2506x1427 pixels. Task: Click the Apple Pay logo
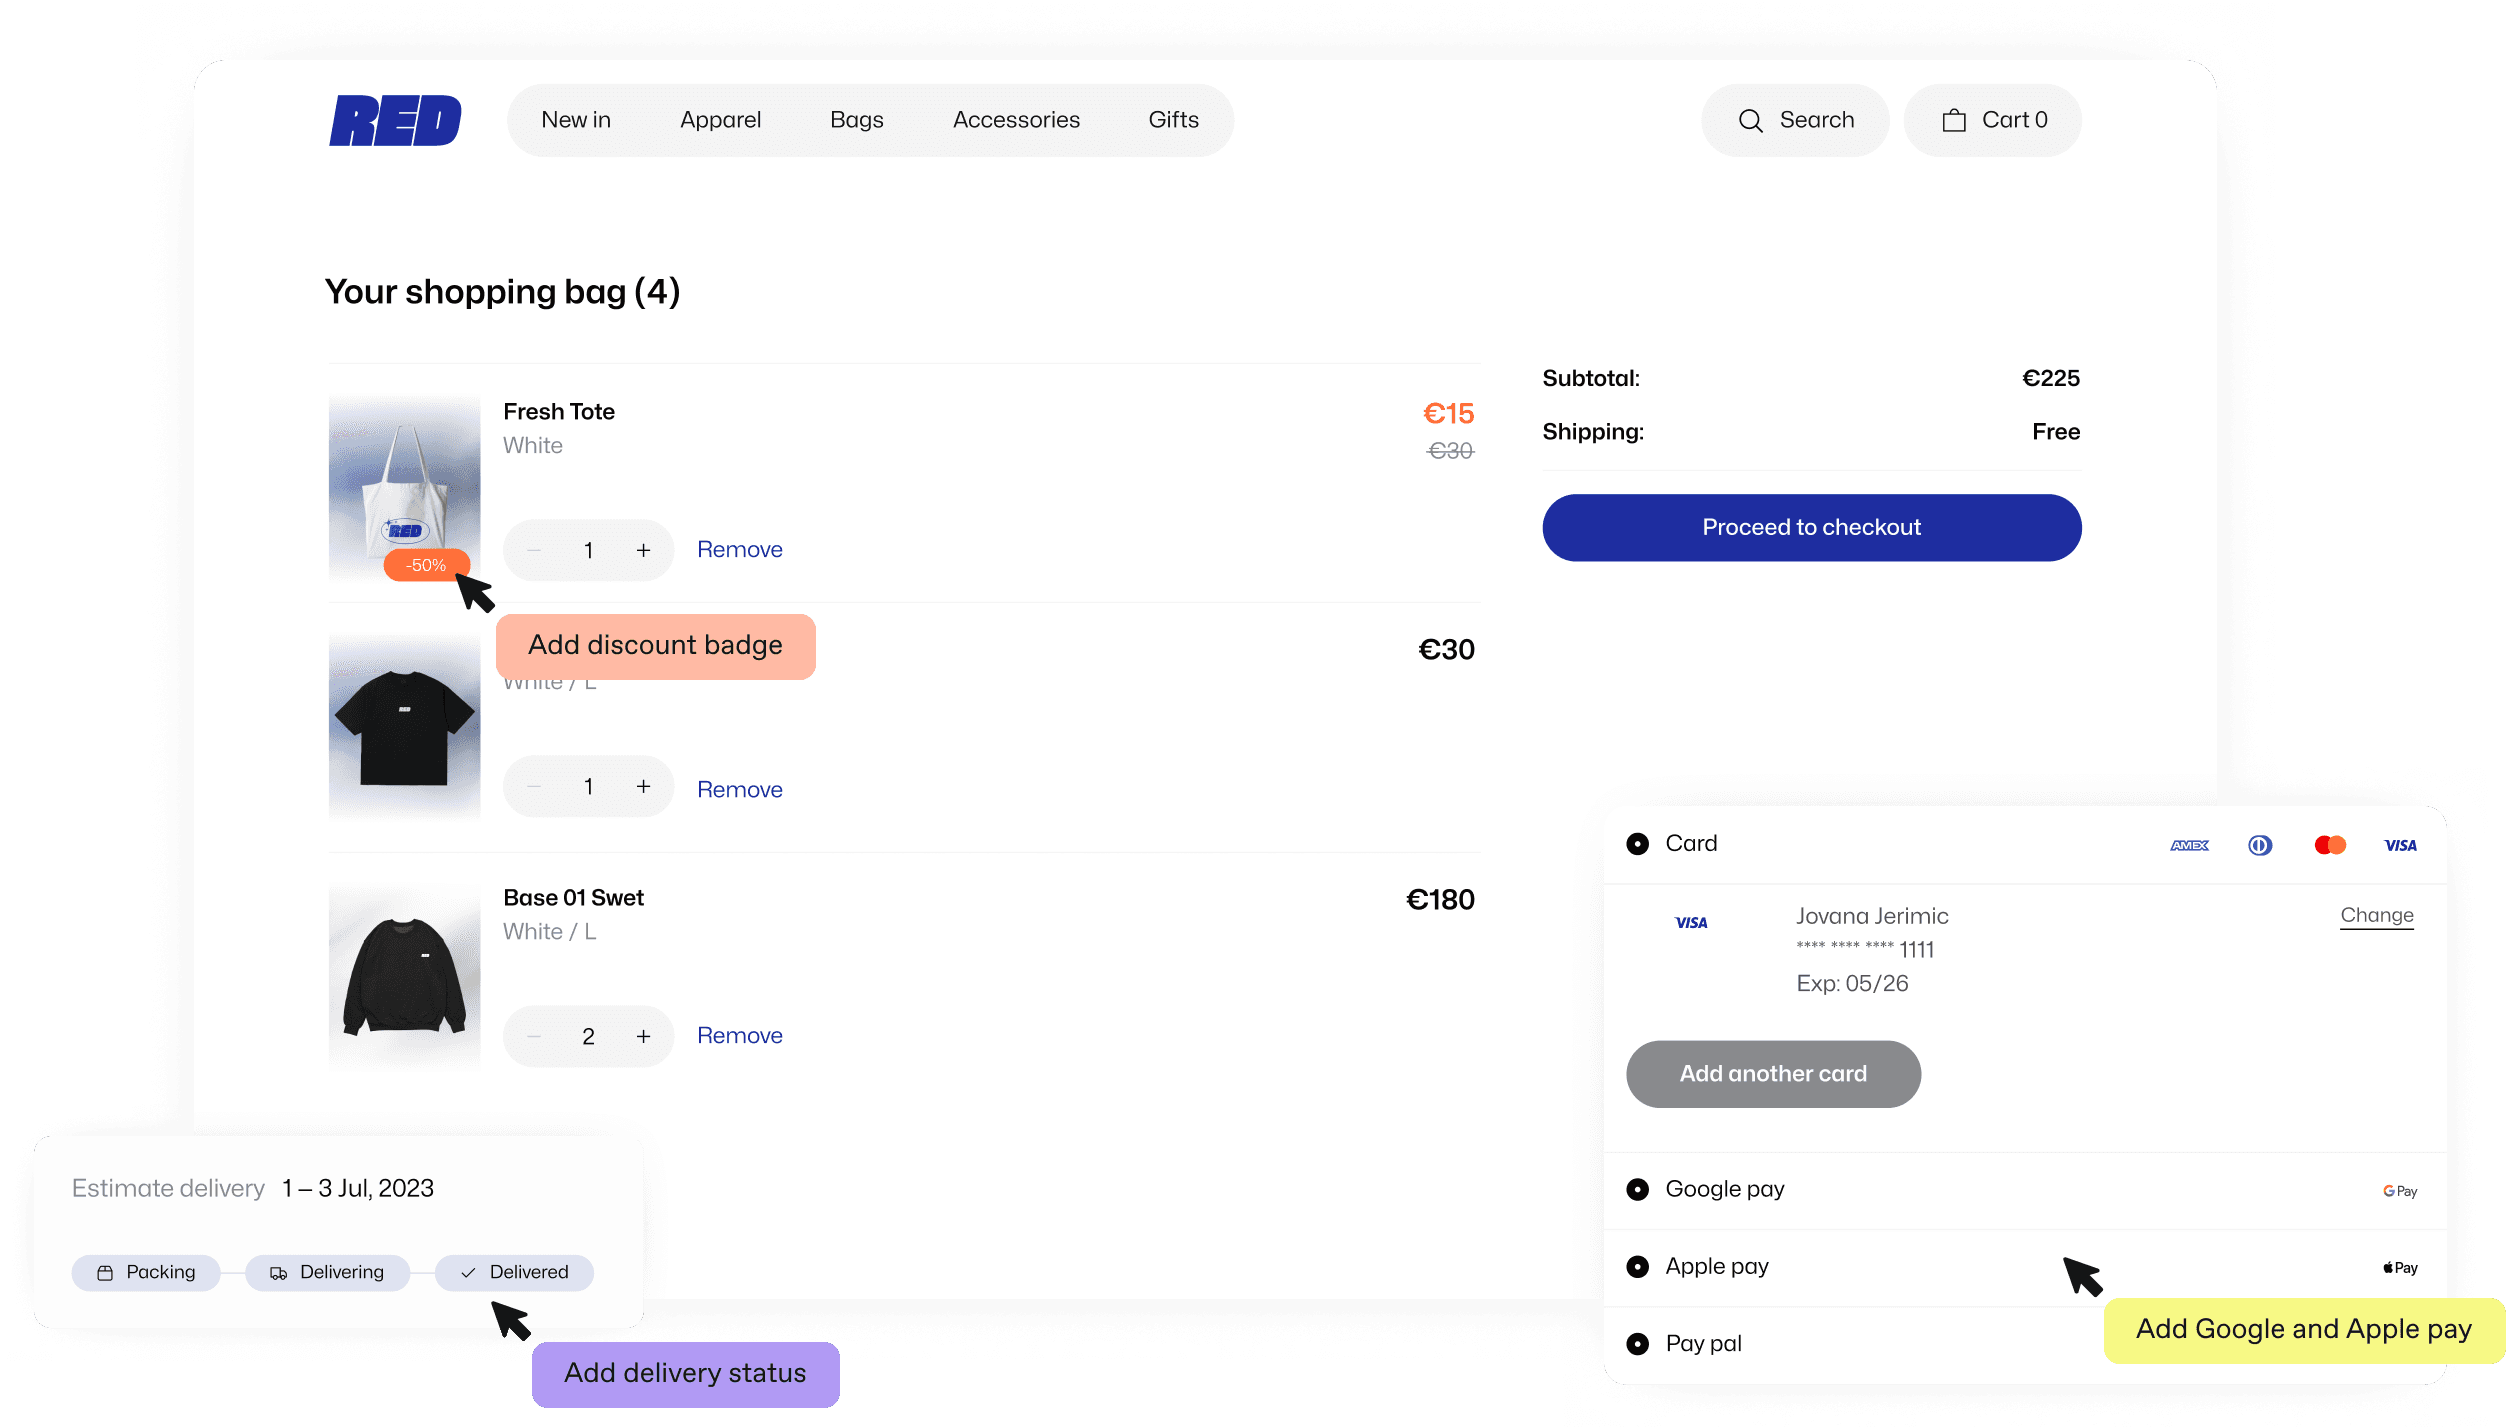2400,1268
